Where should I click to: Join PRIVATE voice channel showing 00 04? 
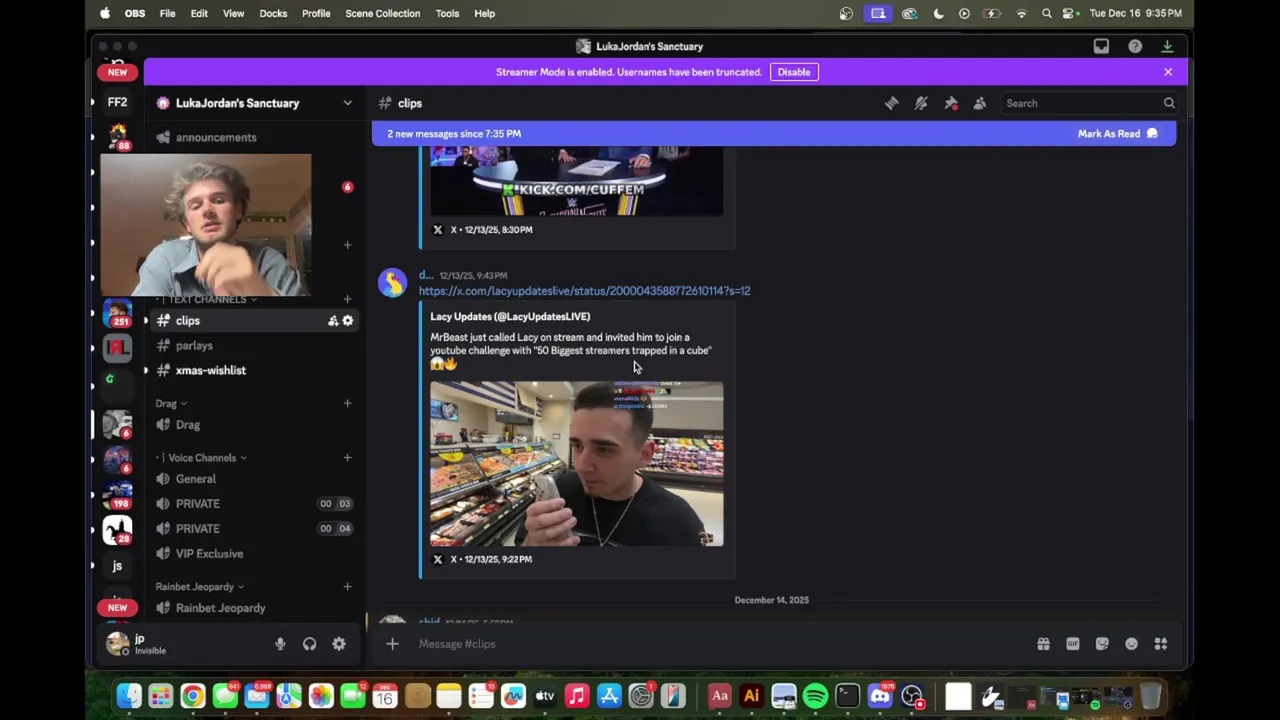[254, 529]
